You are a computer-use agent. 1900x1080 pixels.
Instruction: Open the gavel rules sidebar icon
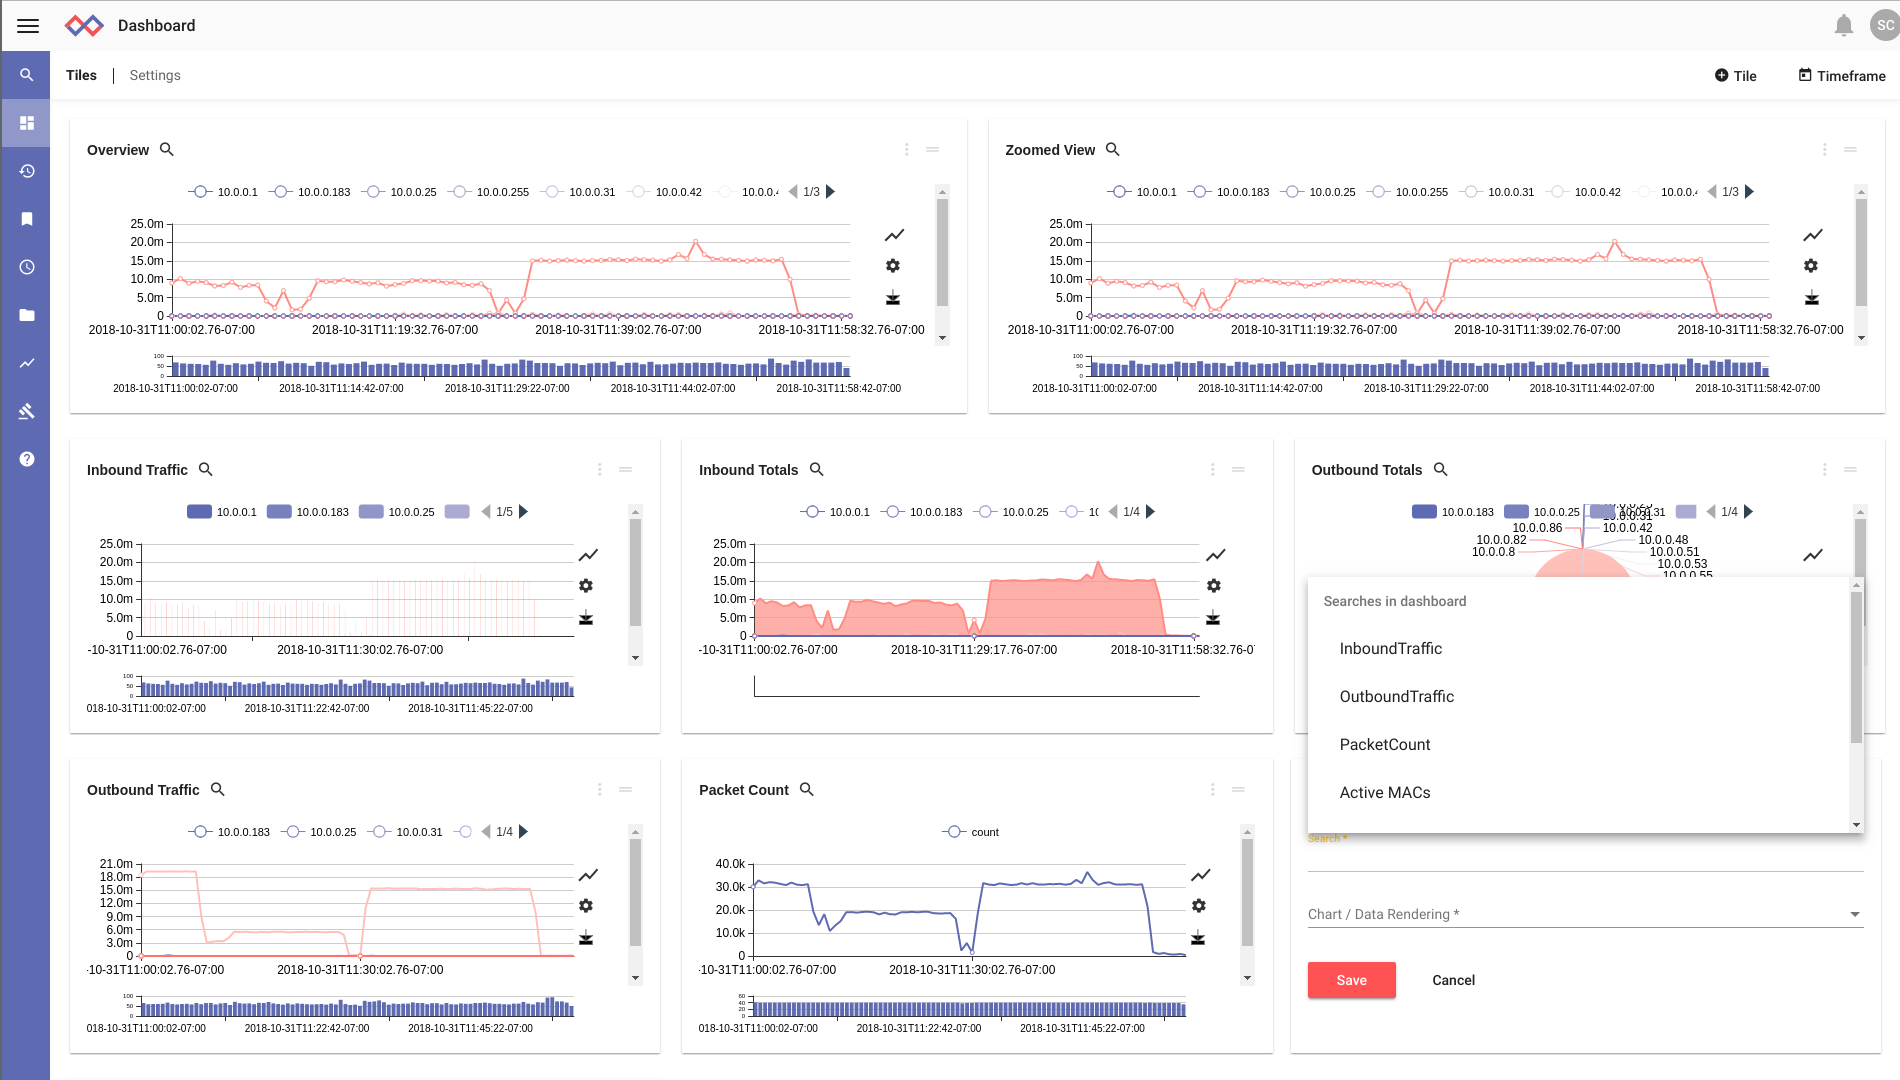tap(27, 411)
